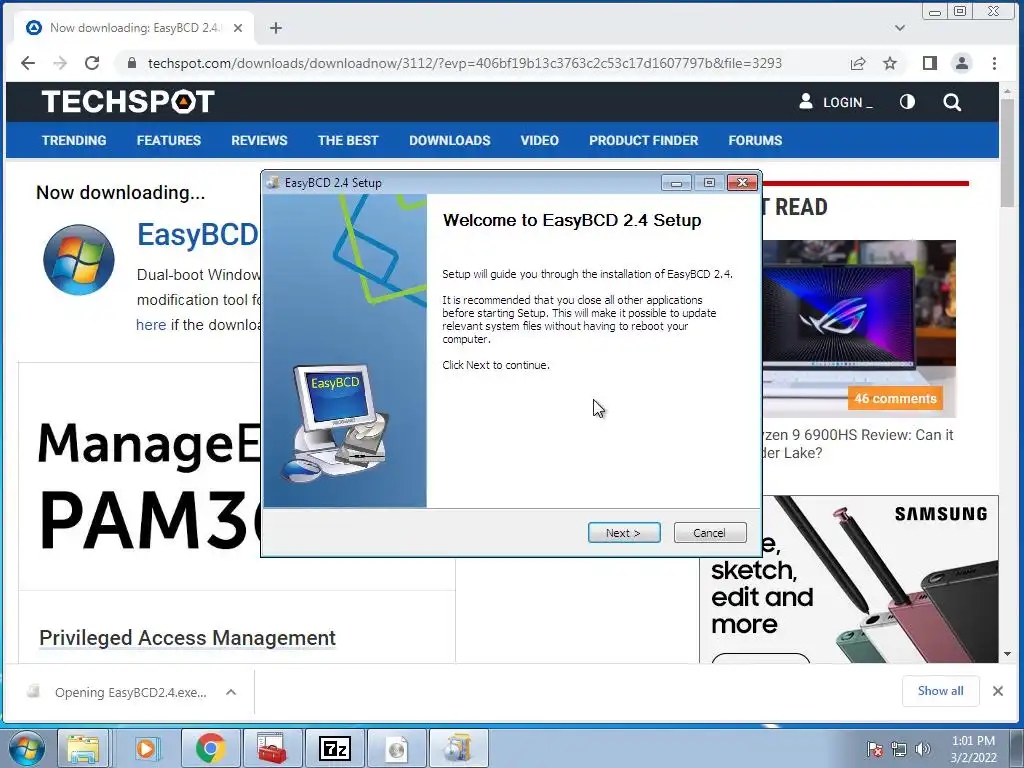Viewport: 1024px width, 768px height.
Task: Click the EasyBCD Setup title bar icon
Action: coord(273,183)
